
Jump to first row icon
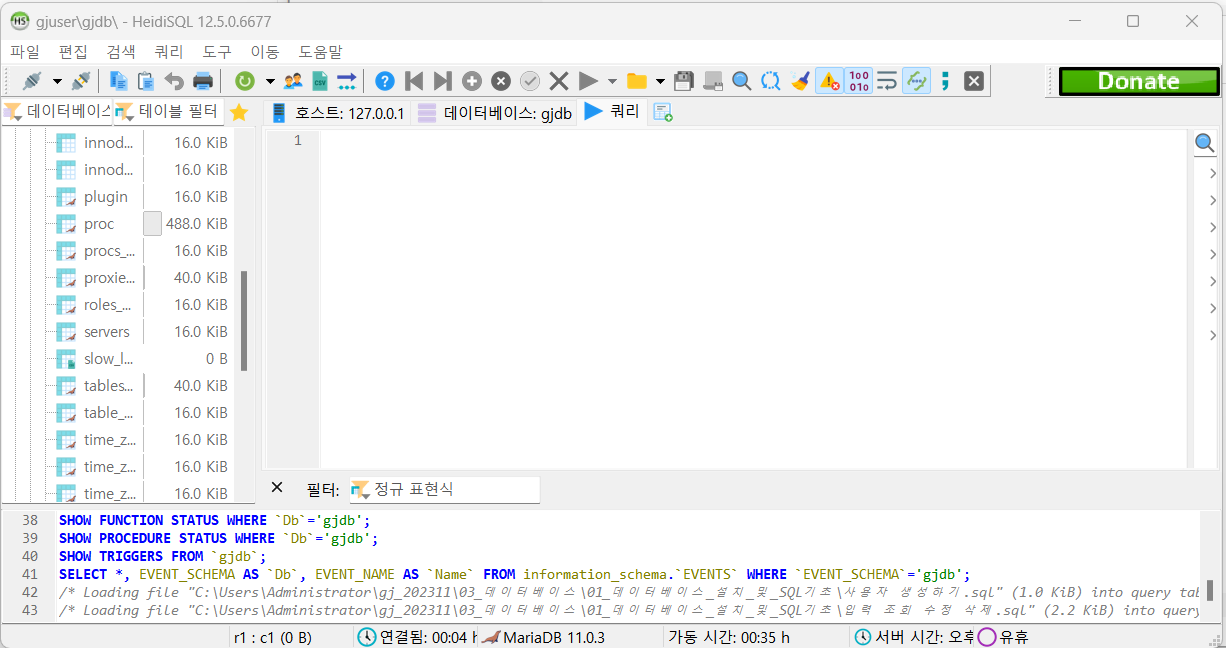(414, 81)
